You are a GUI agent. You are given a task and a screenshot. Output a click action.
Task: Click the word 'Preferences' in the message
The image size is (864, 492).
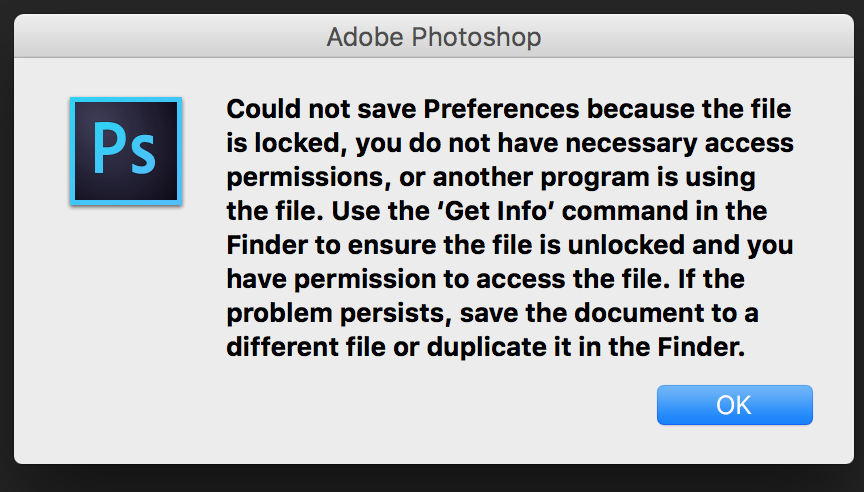pos(501,109)
